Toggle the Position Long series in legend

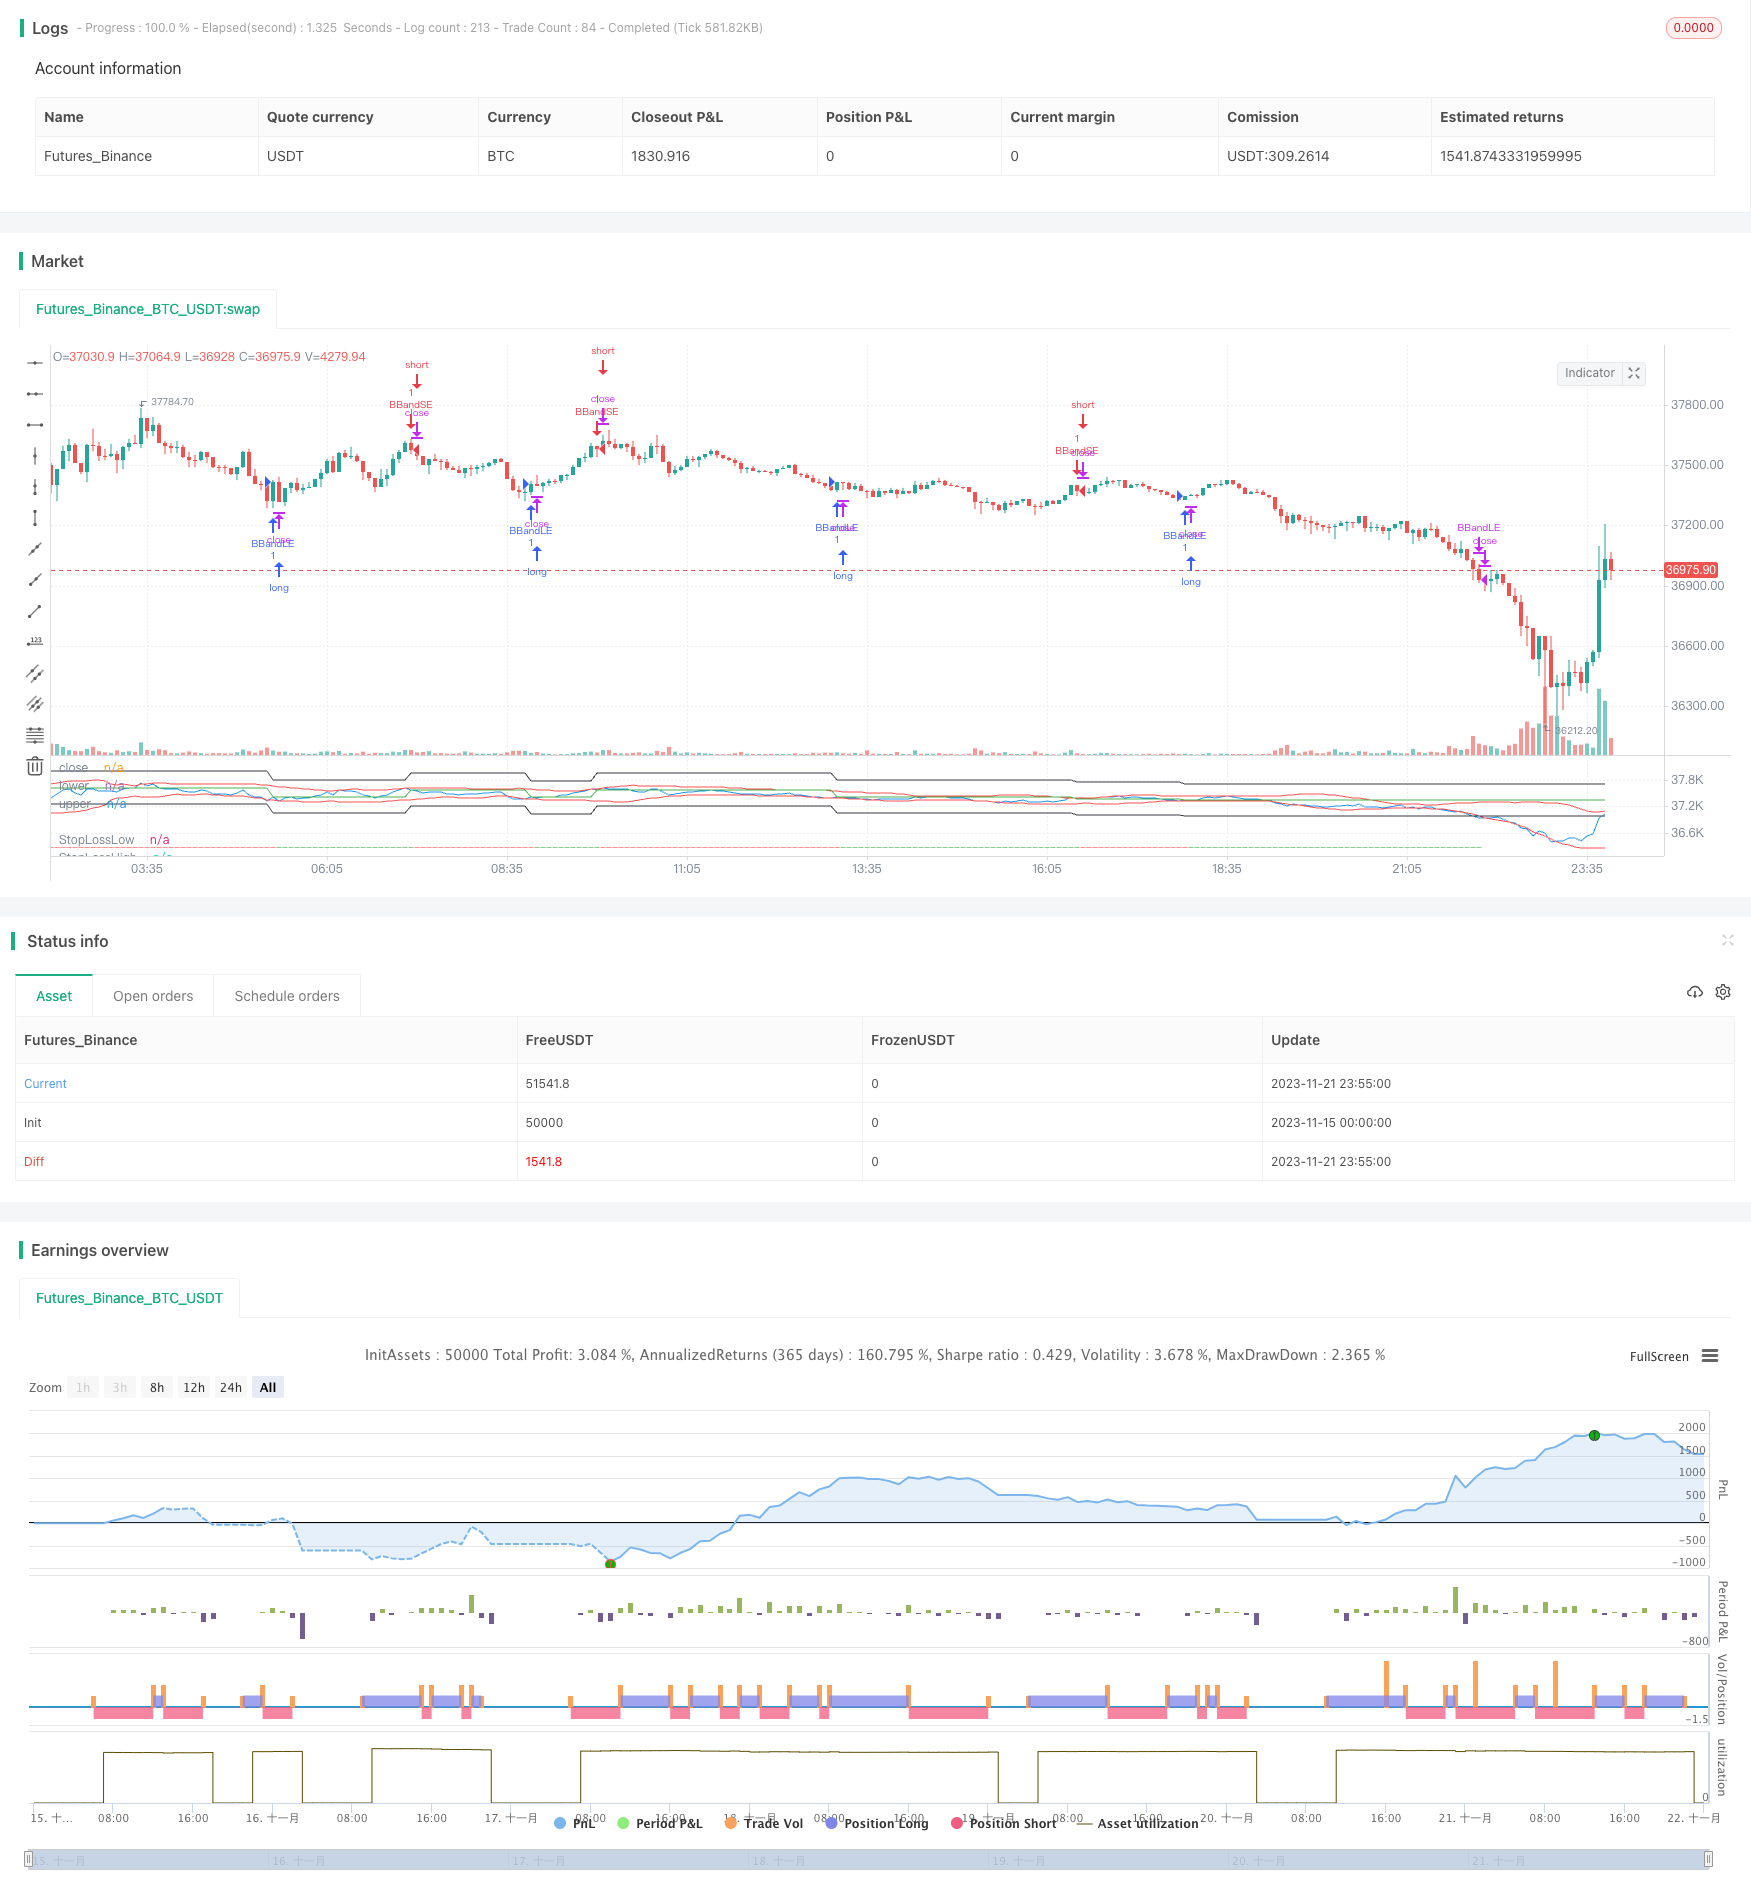pos(877,1823)
